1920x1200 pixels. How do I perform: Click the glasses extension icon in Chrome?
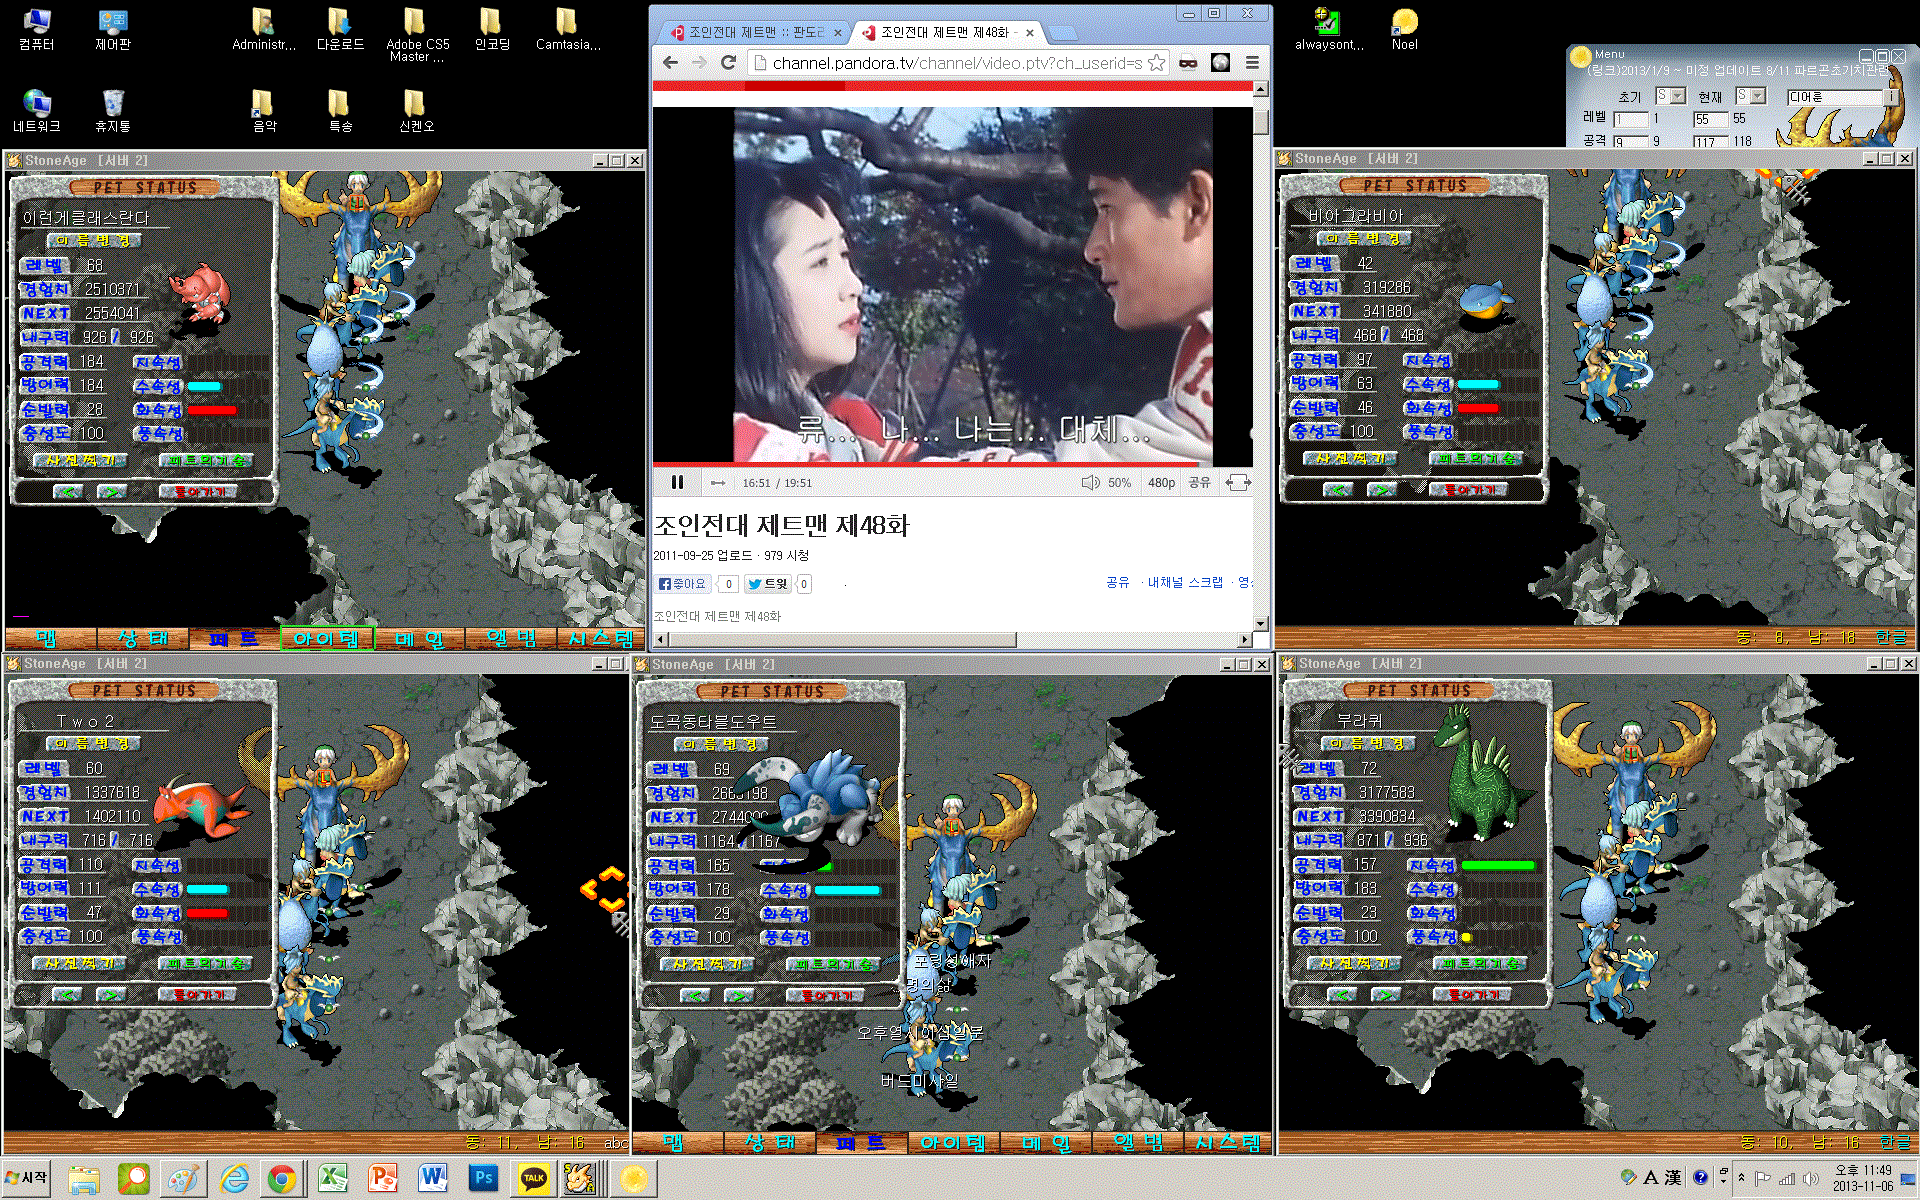coord(1188,63)
